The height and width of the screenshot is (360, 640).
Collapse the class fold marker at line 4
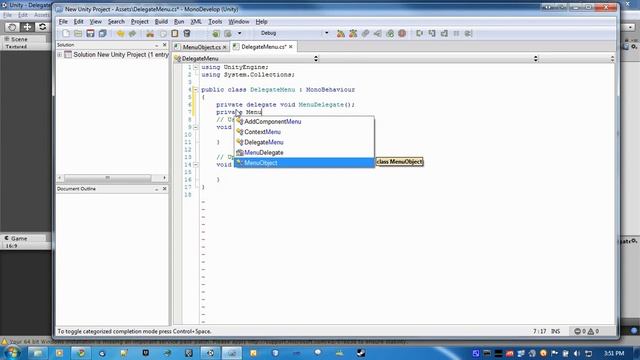tap(196, 89)
